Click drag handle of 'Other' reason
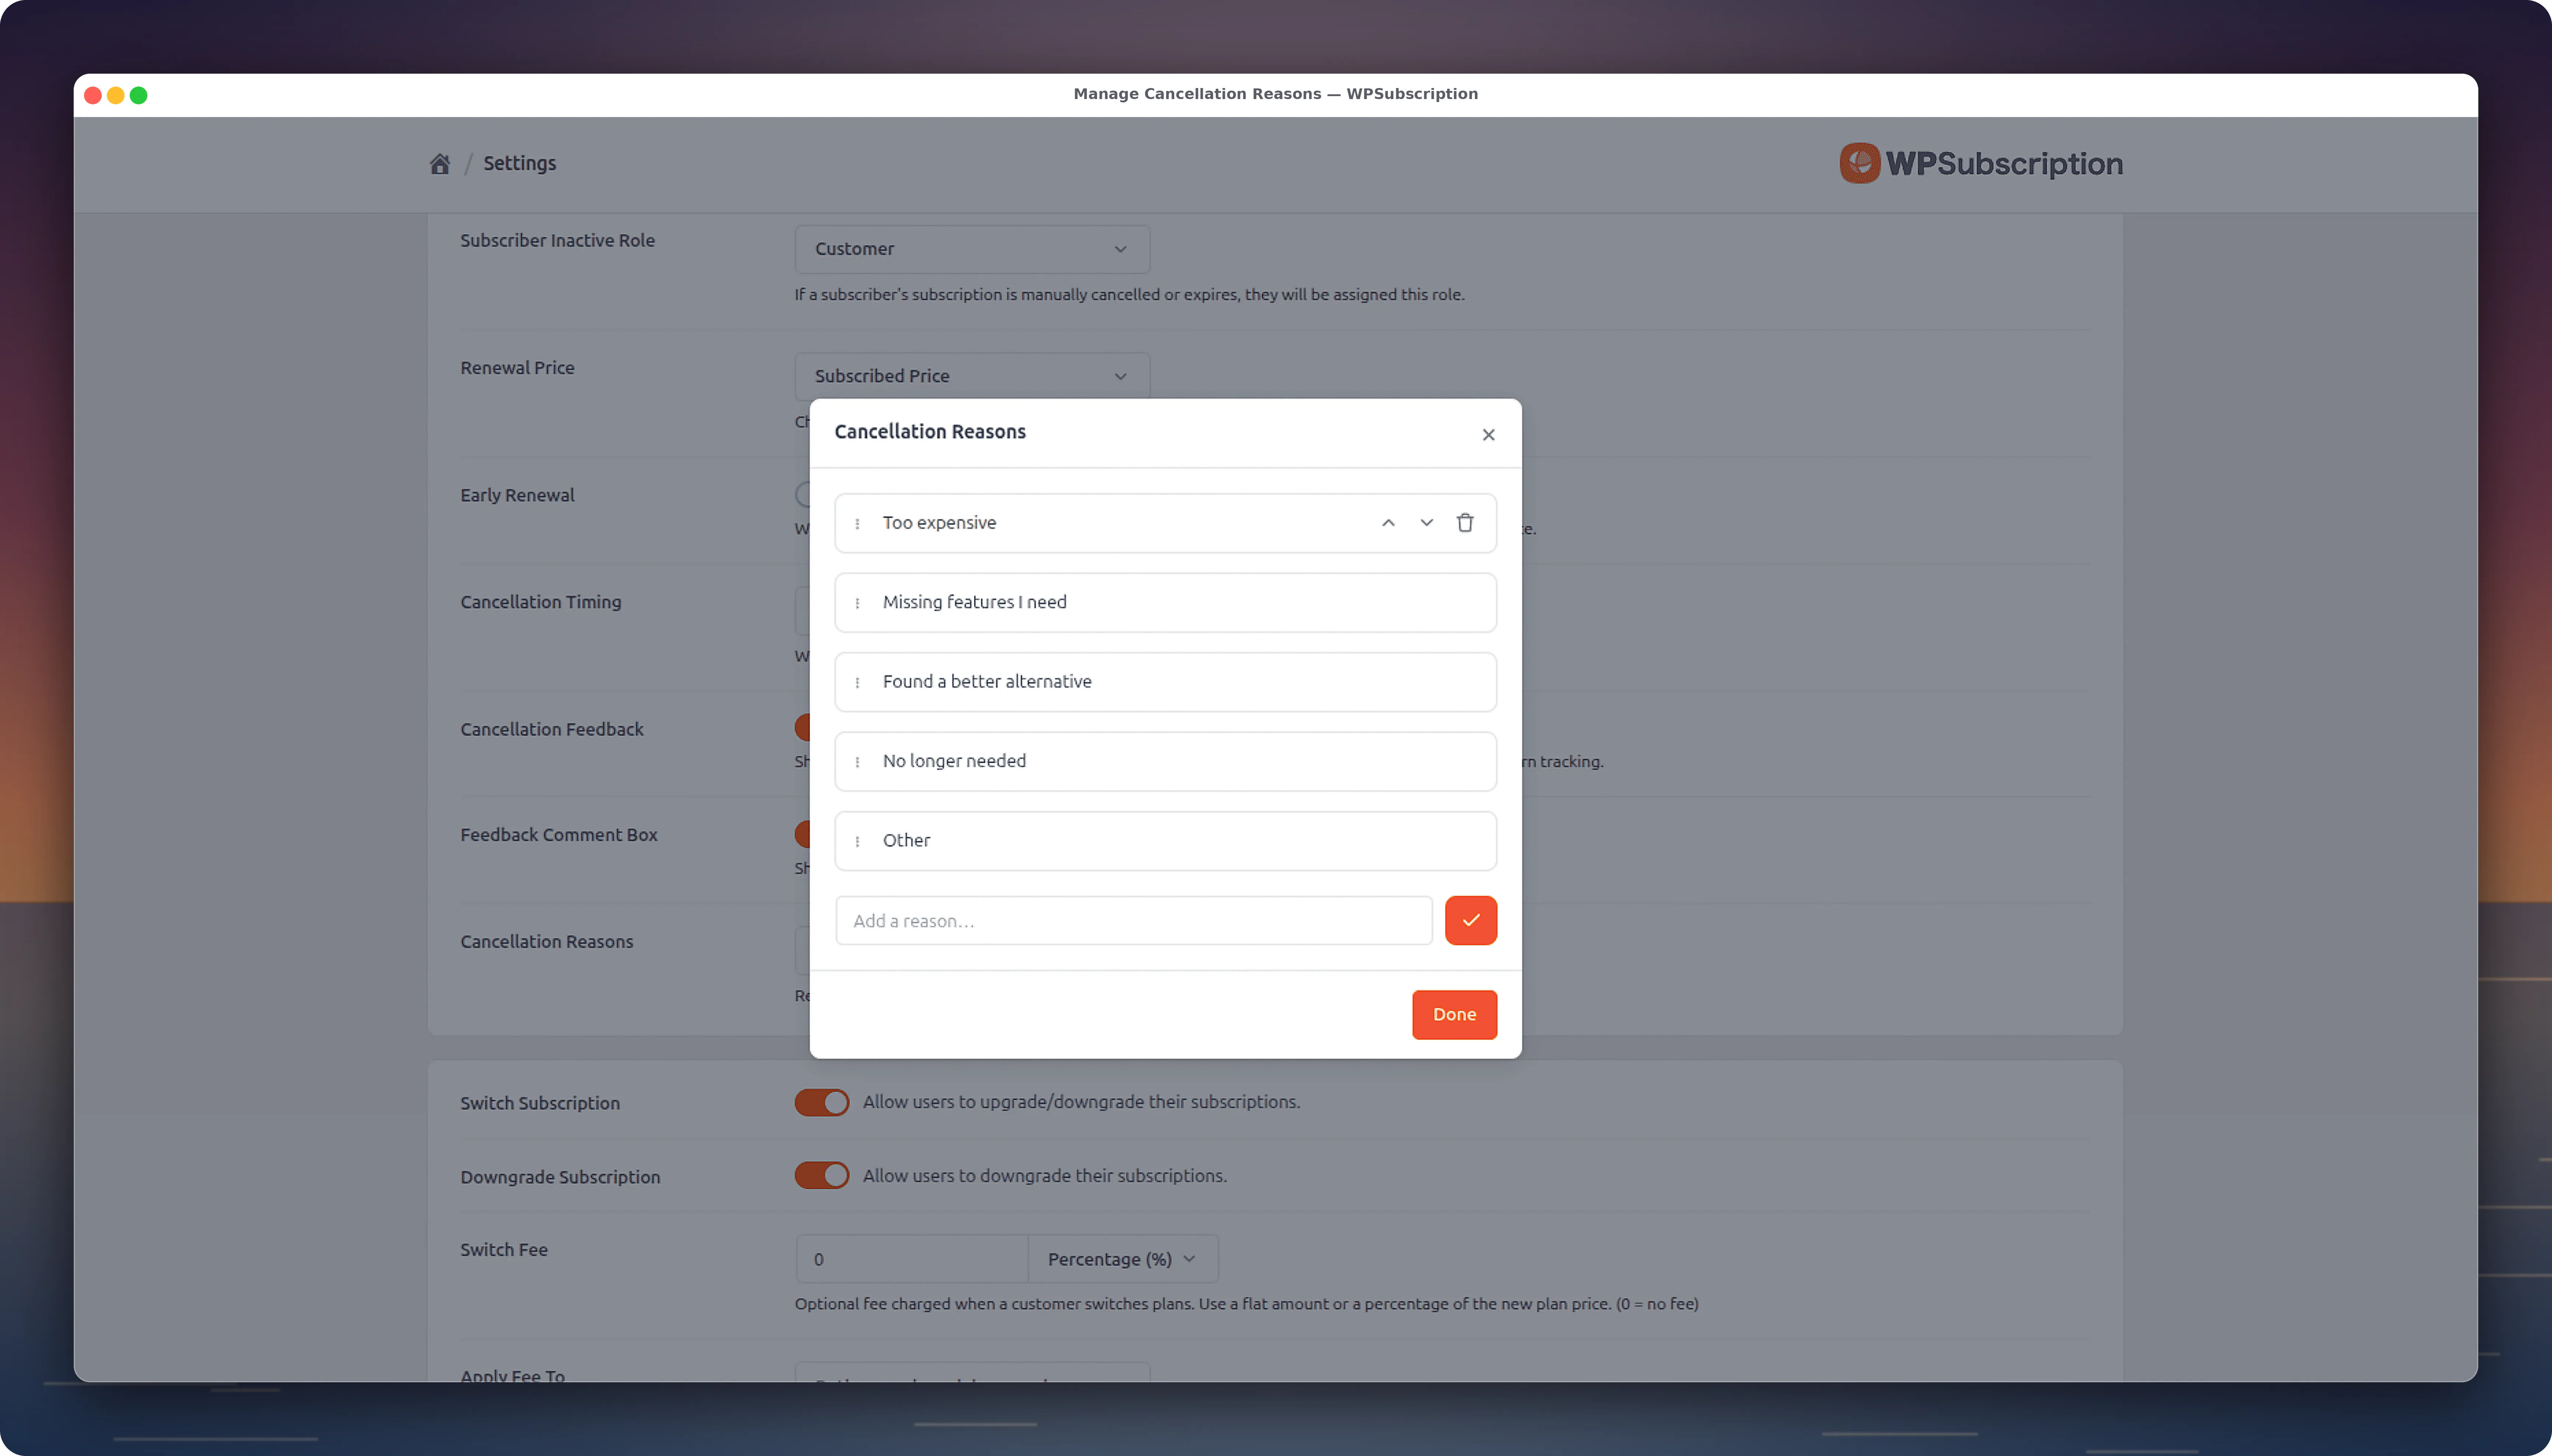Screen dimensions: 2552x1456 [857, 842]
